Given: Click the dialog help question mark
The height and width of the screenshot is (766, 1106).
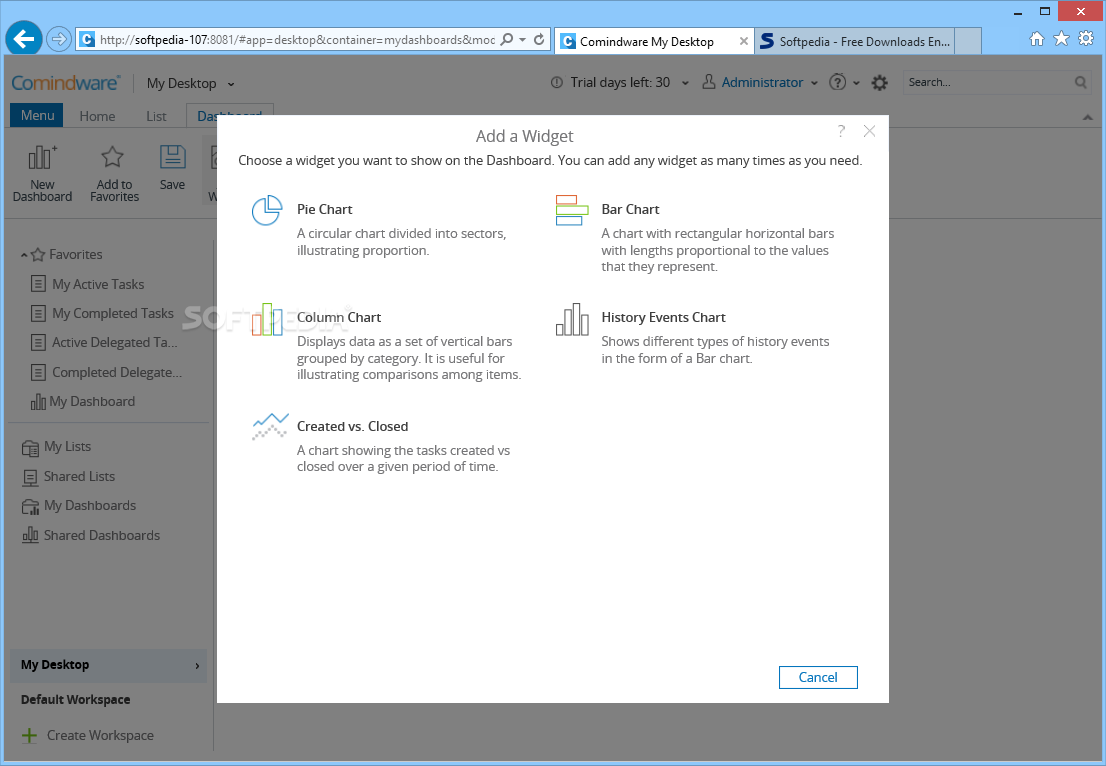Looking at the screenshot, I should [841, 131].
